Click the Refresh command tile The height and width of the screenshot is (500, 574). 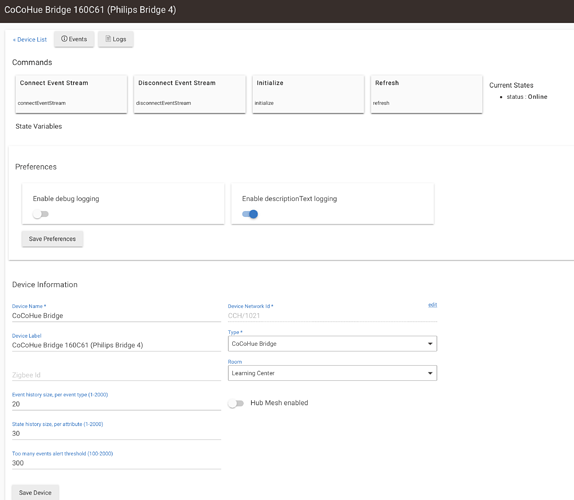pos(426,94)
